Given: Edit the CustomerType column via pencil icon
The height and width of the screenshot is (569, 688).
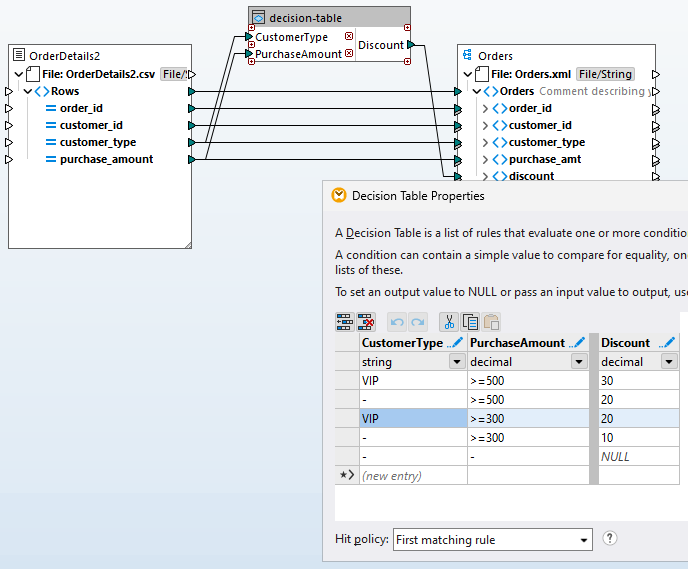Looking at the screenshot, I should click(x=454, y=343).
